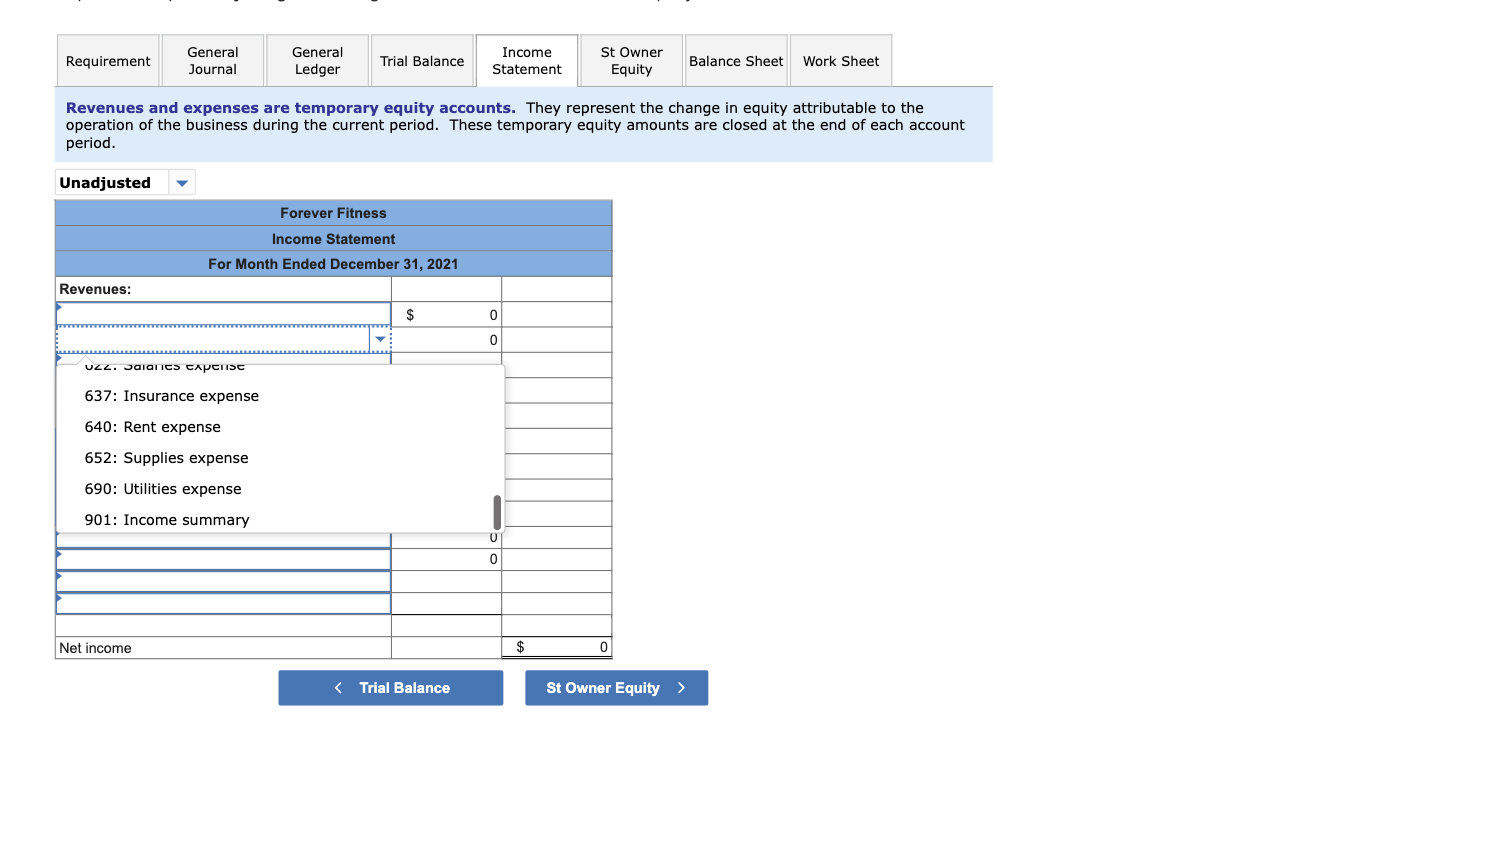
Task: Select "652: Supplies expense" option
Action: tap(166, 458)
